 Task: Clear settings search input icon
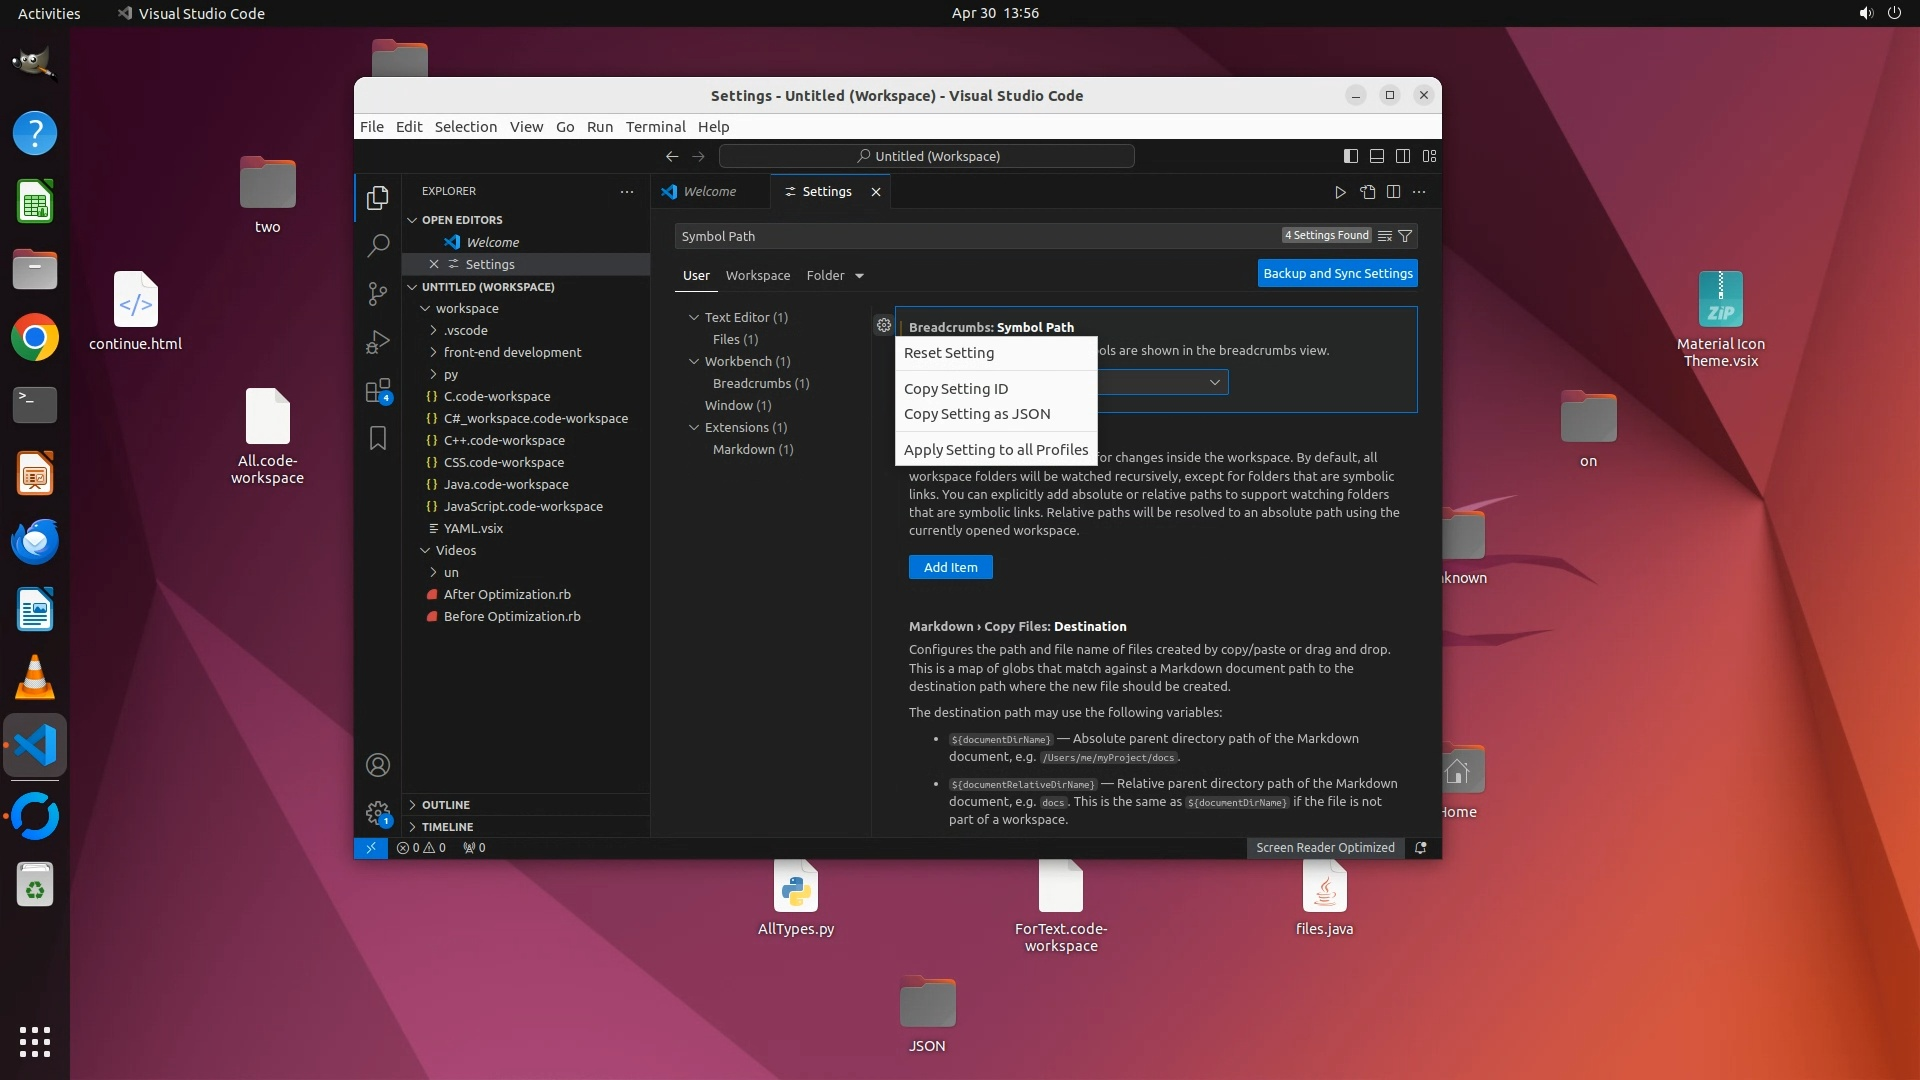click(x=1385, y=236)
